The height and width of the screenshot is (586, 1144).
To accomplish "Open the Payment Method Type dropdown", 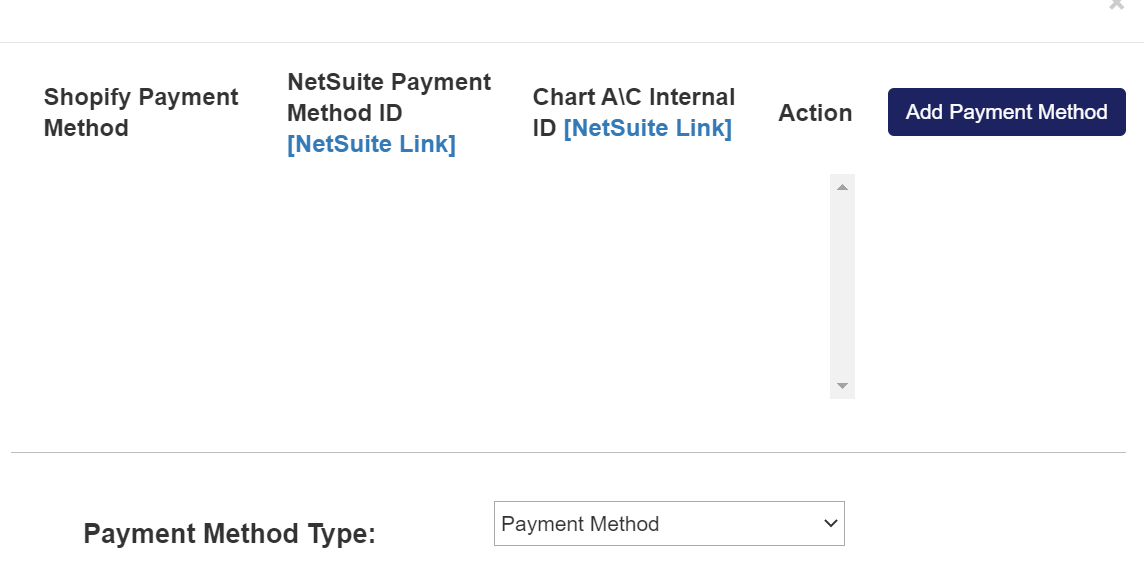I will coord(668,524).
